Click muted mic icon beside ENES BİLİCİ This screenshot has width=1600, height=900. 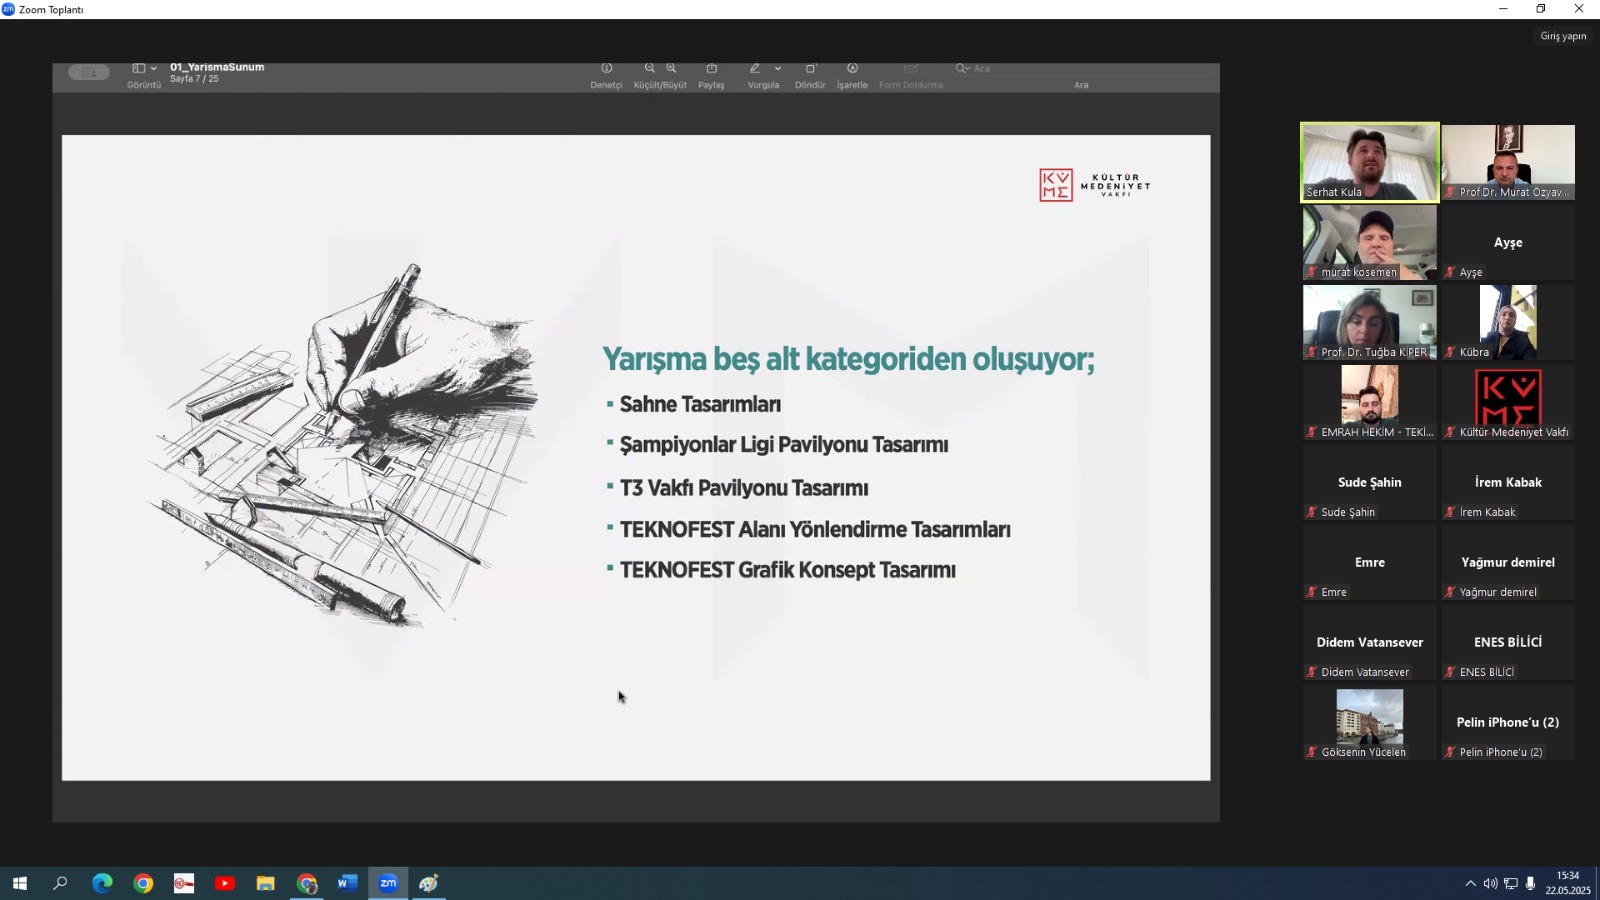(x=1450, y=672)
